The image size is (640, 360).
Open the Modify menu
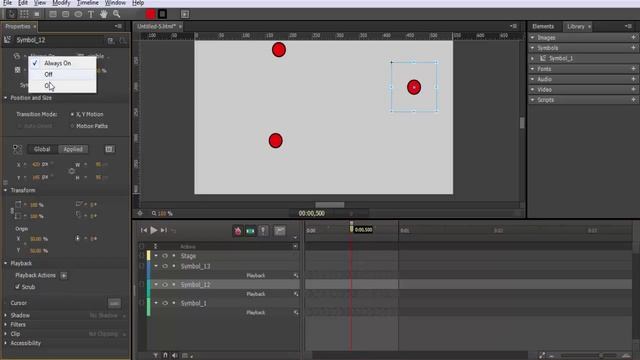click(61, 3)
